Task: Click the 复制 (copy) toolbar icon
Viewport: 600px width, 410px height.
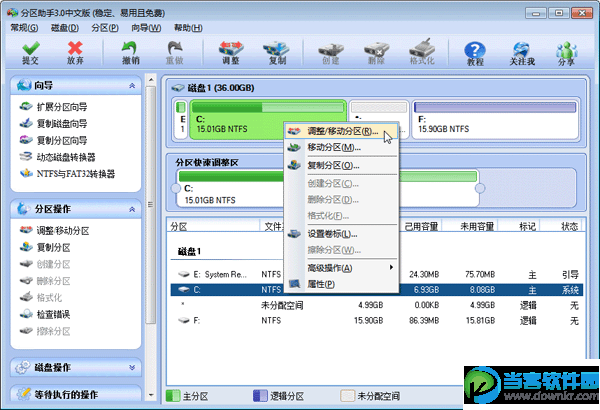Action: coord(276,52)
